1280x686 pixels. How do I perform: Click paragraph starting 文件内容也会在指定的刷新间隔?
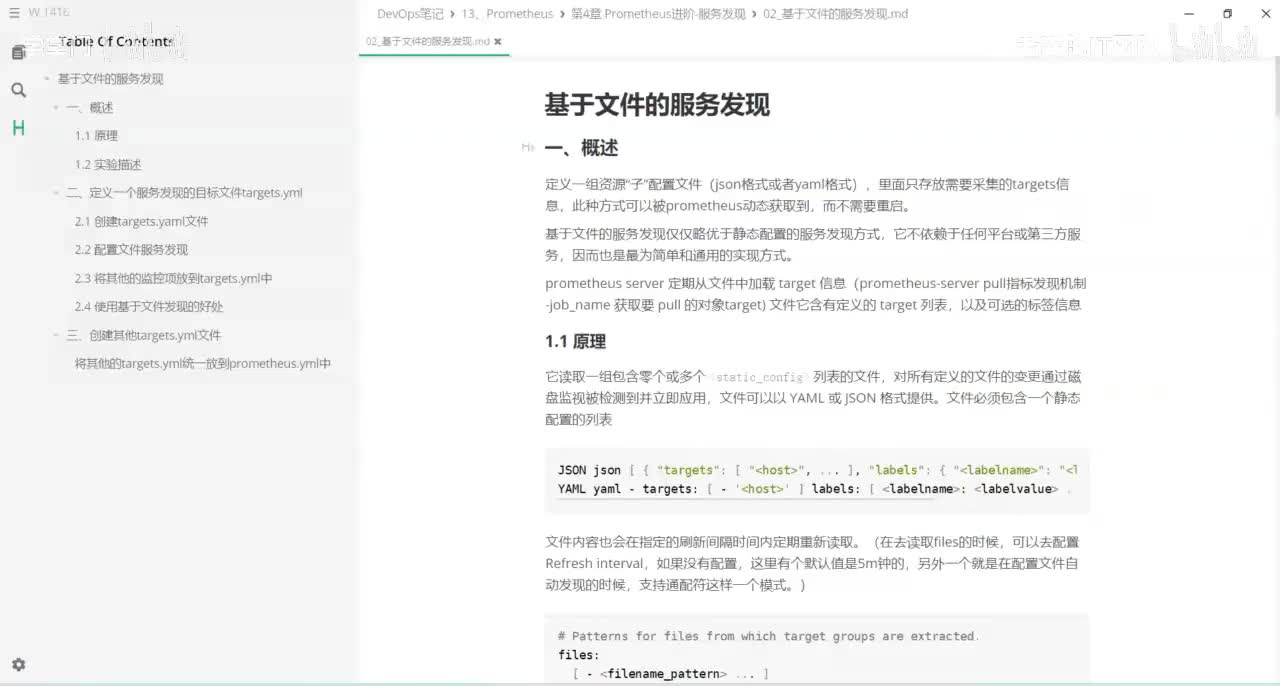click(812, 564)
